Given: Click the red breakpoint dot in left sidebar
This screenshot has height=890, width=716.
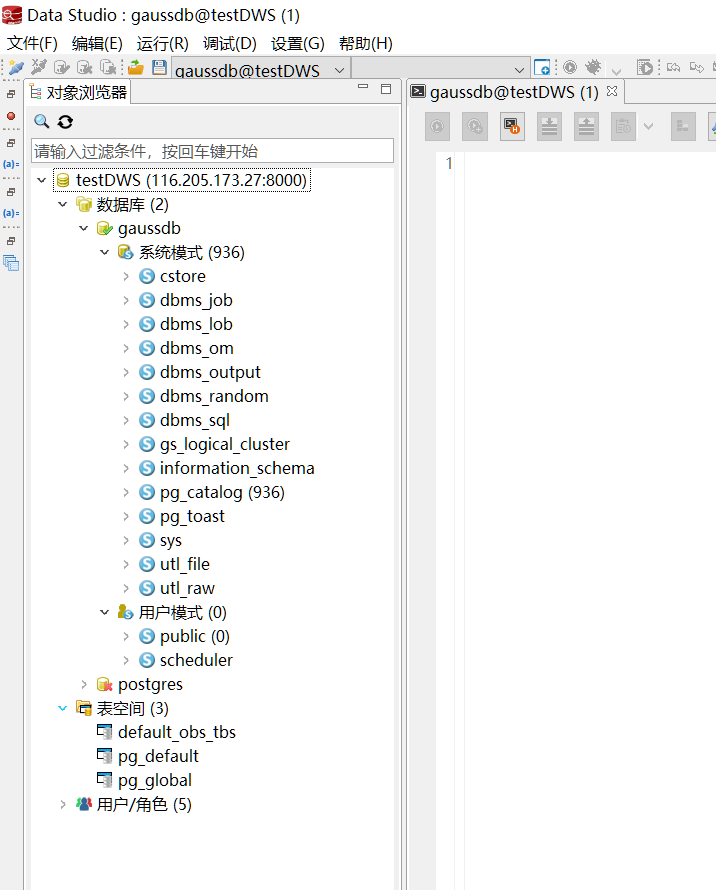Looking at the screenshot, I should pos(11,116).
